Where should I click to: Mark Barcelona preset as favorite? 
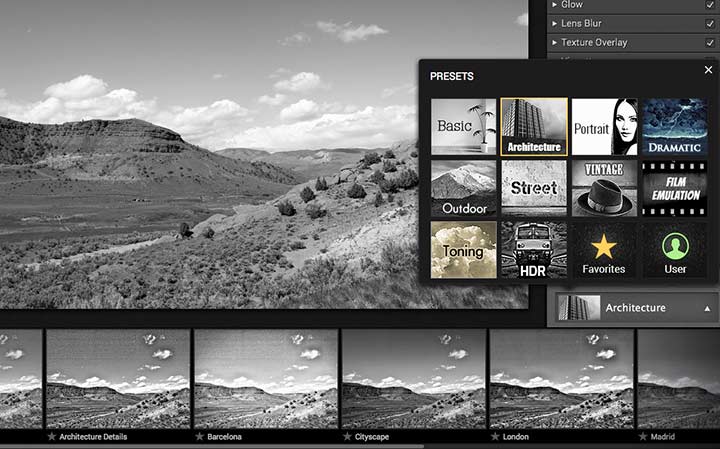click(x=200, y=436)
